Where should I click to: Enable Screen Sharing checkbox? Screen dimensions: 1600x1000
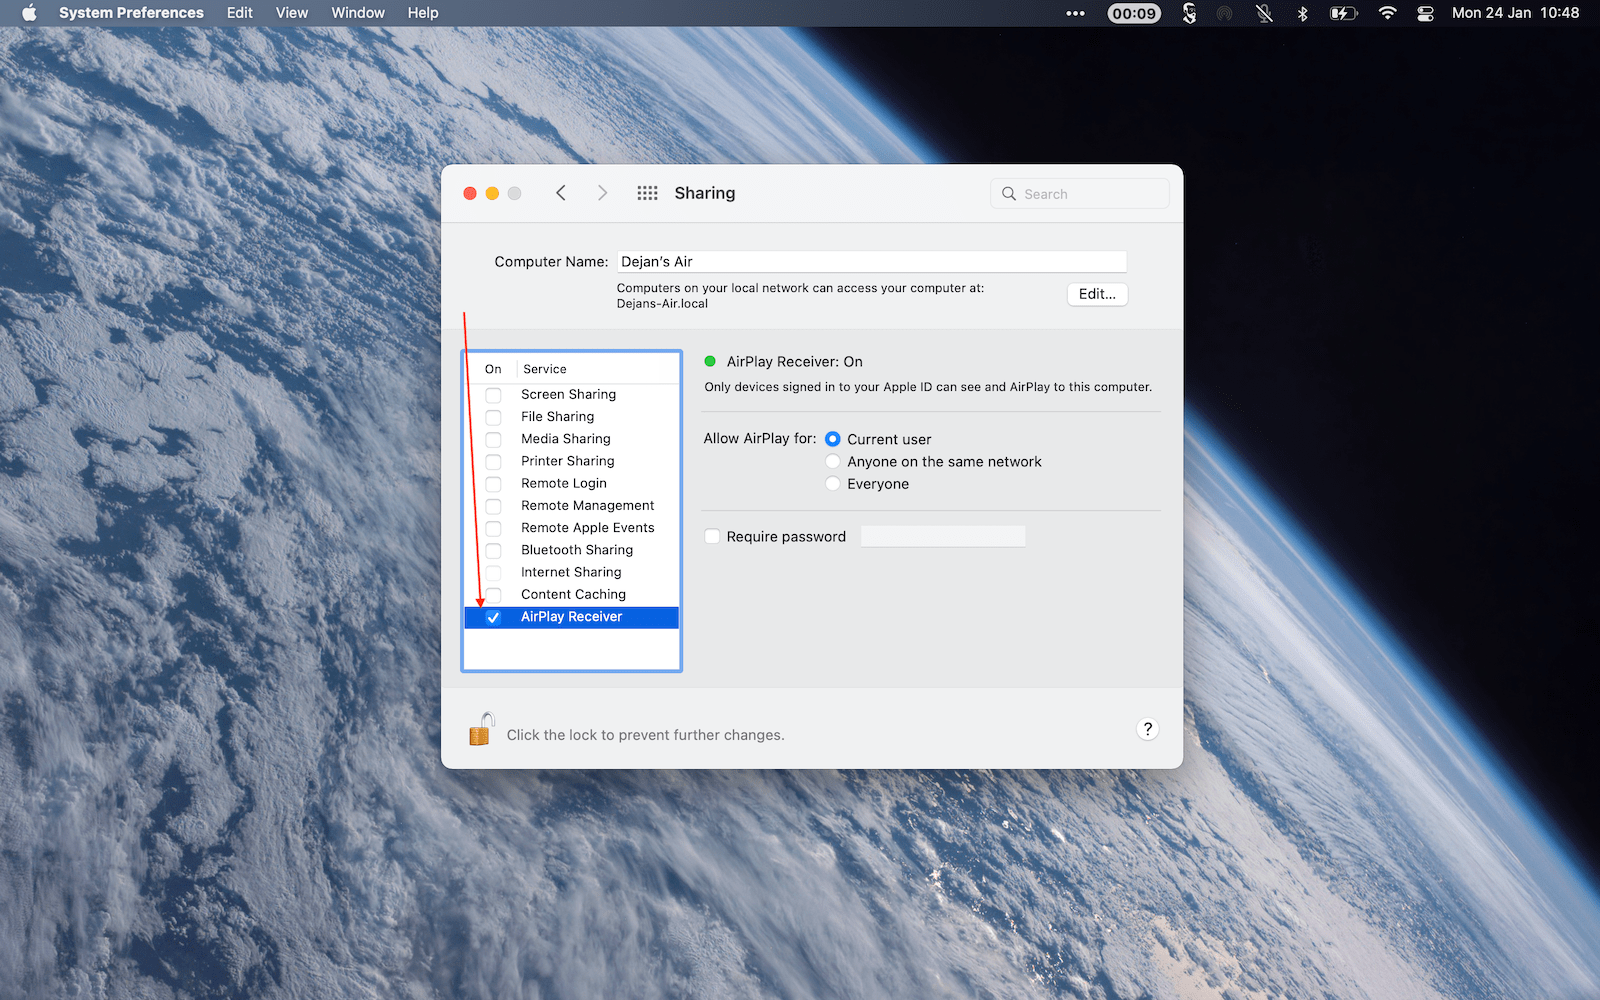pyautogui.click(x=493, y=395)
